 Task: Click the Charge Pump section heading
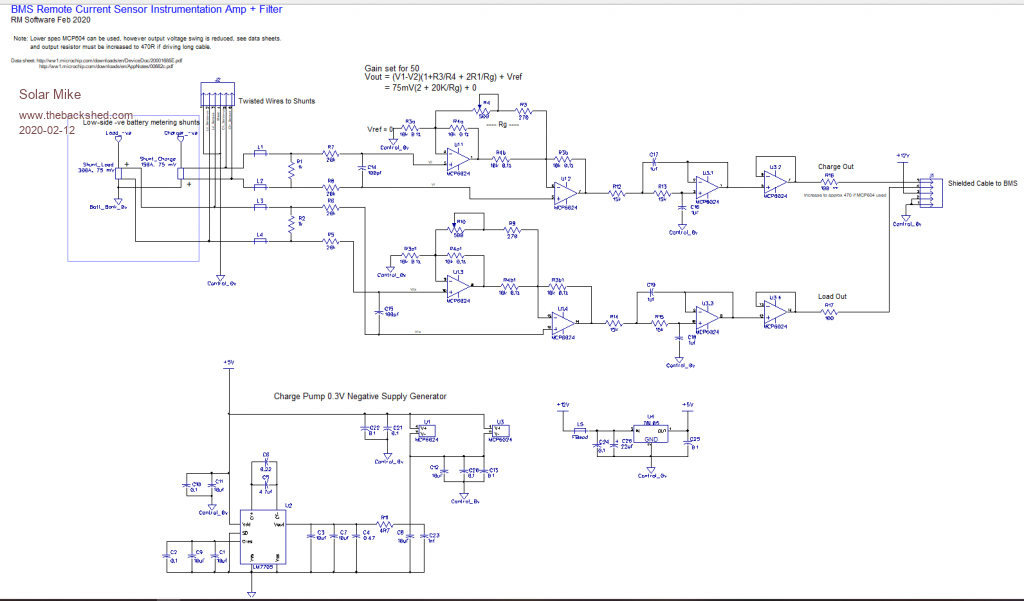pos(360,396)
